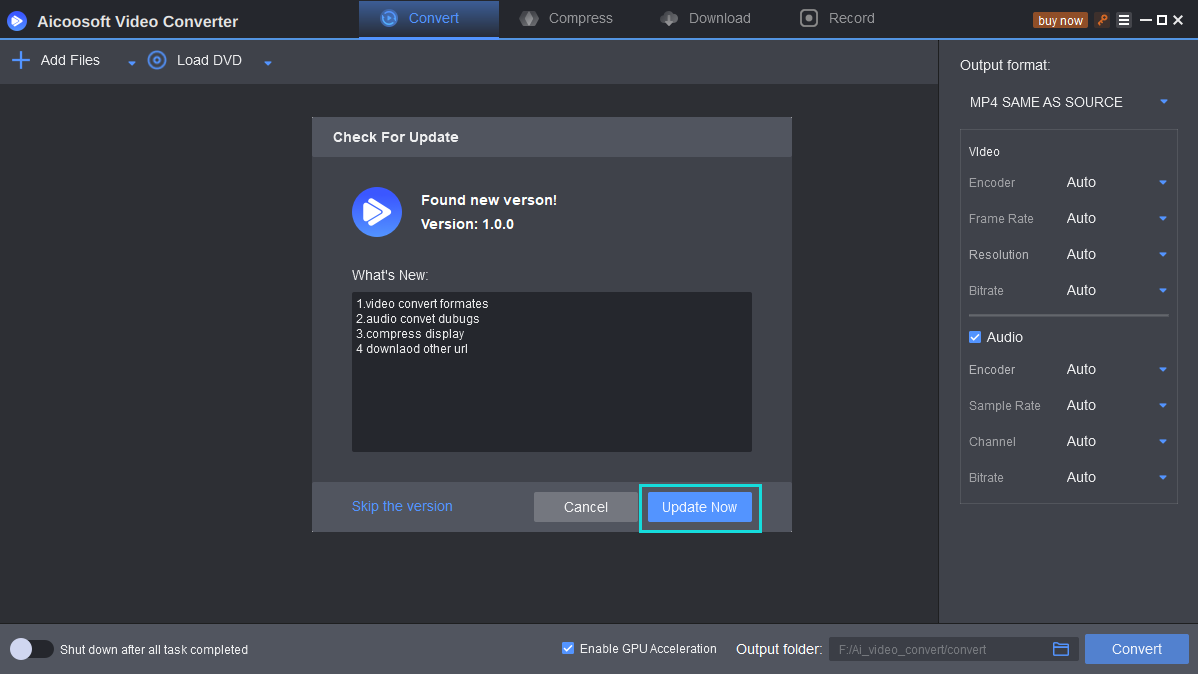This screenshot has width=1198, height=674.
Task: Click the Convert button at bottom right
Action: [1136, 649]
